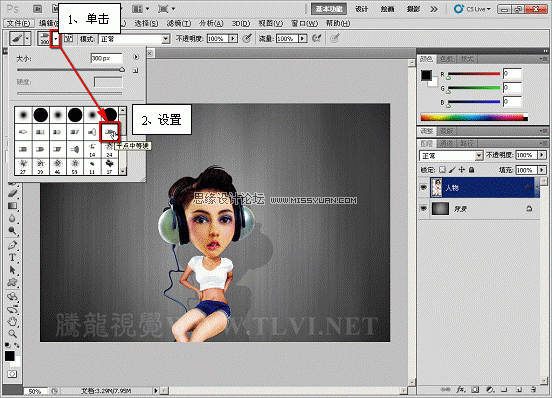Select the 3D Camera Rotate tool
The width and height of the screenshot is (552, 398).
tap(12, 309)
